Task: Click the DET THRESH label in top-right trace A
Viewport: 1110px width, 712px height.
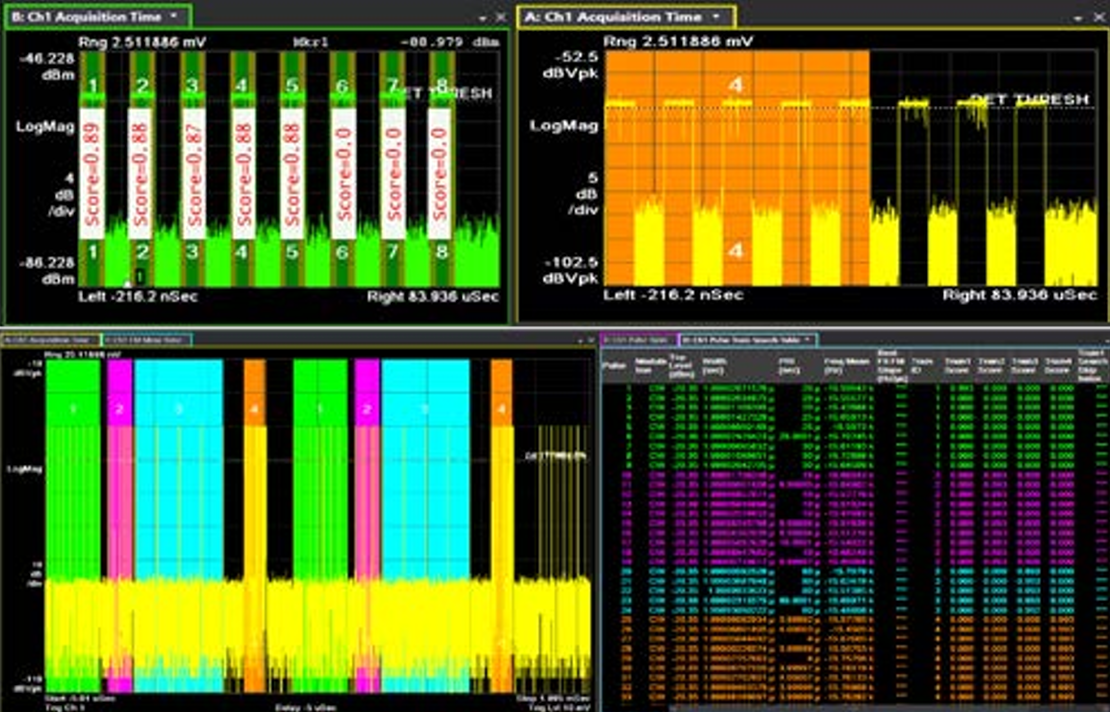Action: click(1029, 100)
